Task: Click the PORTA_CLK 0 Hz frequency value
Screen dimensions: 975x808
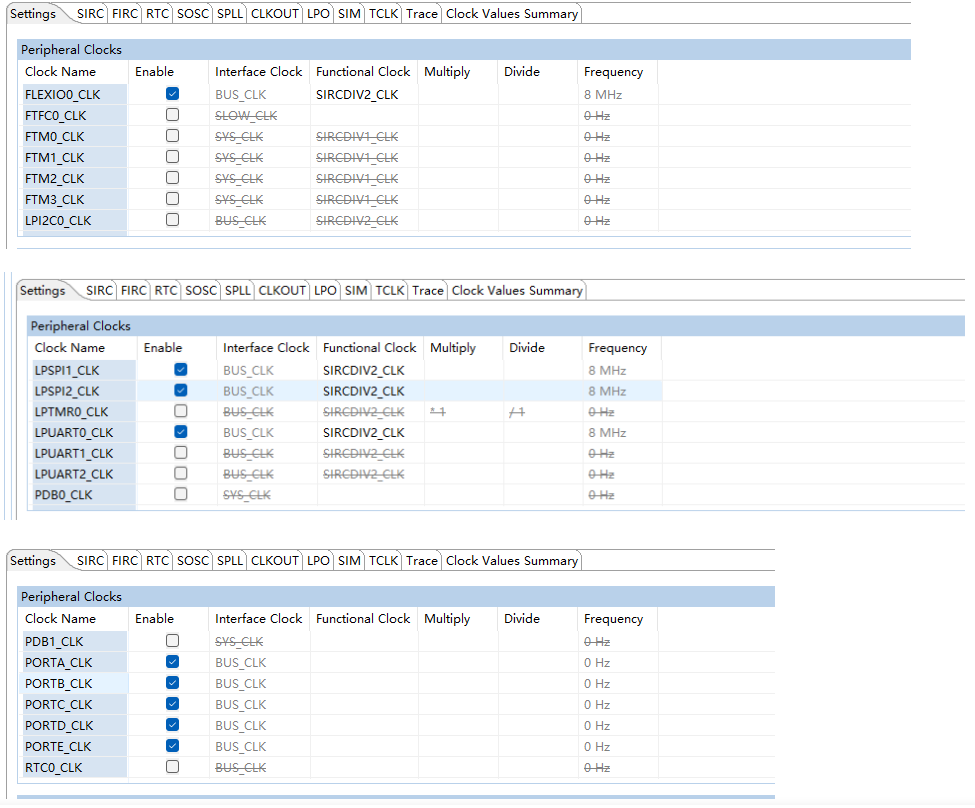Action: (x=597, y=662)
